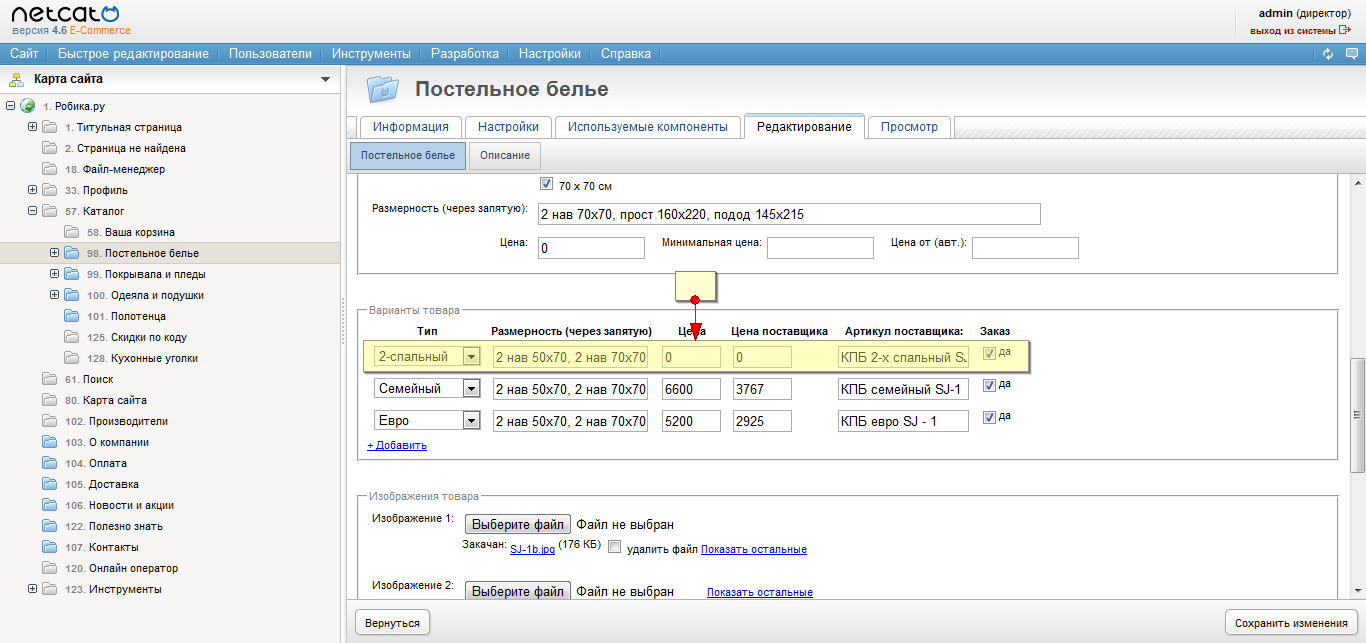1366x643 pixels.
Task: Click the Минимальная цена input field
Action: pyautogui.click(x=820, y=247)
